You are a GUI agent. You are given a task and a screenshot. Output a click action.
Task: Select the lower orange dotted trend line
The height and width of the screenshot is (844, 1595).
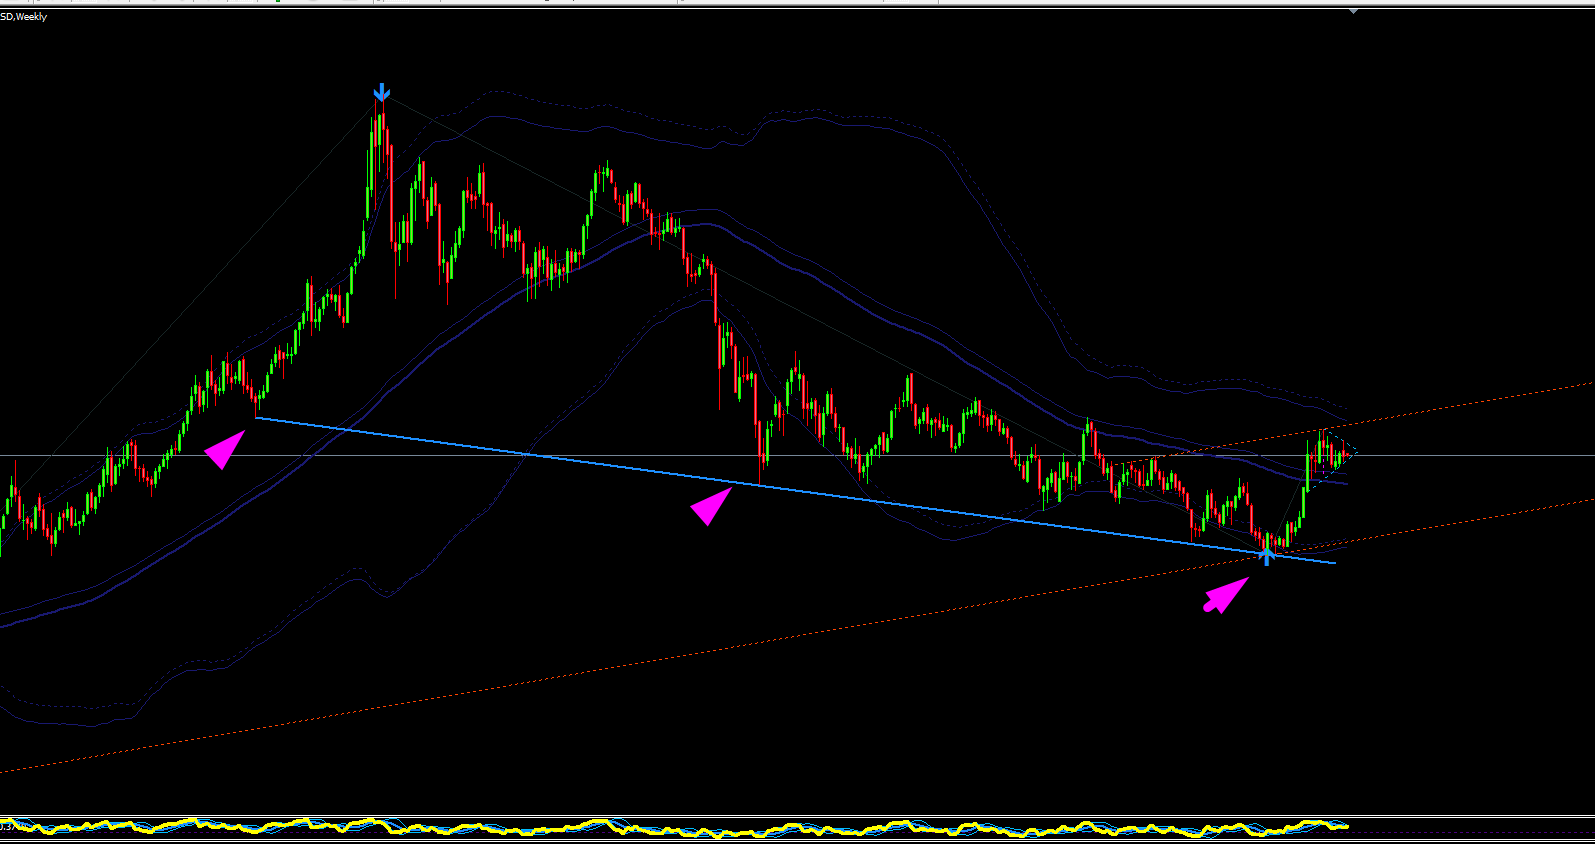[797, 635]
